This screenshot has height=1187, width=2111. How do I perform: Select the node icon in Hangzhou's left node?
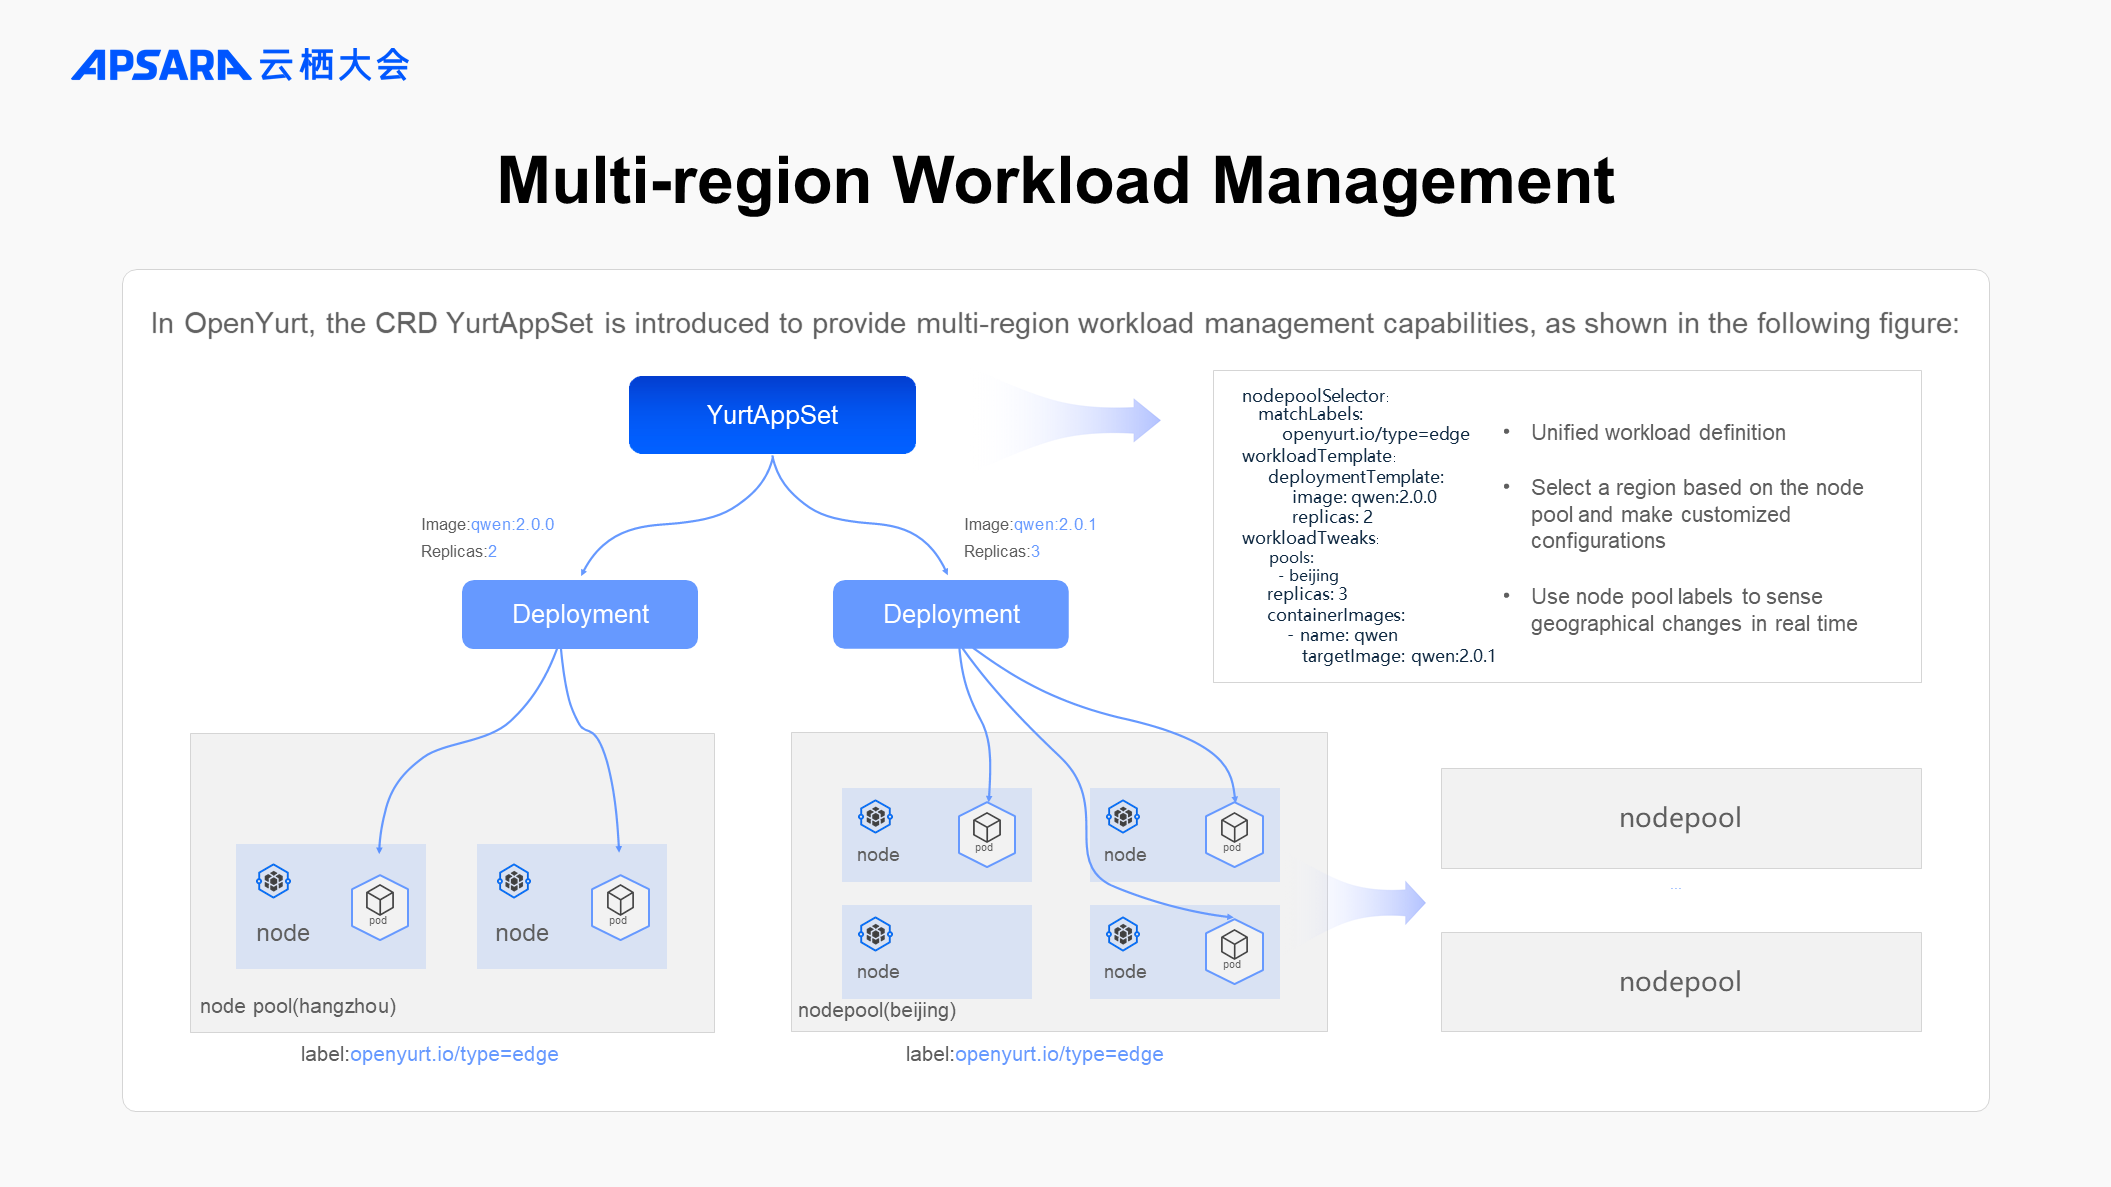[x=273, y=881]
